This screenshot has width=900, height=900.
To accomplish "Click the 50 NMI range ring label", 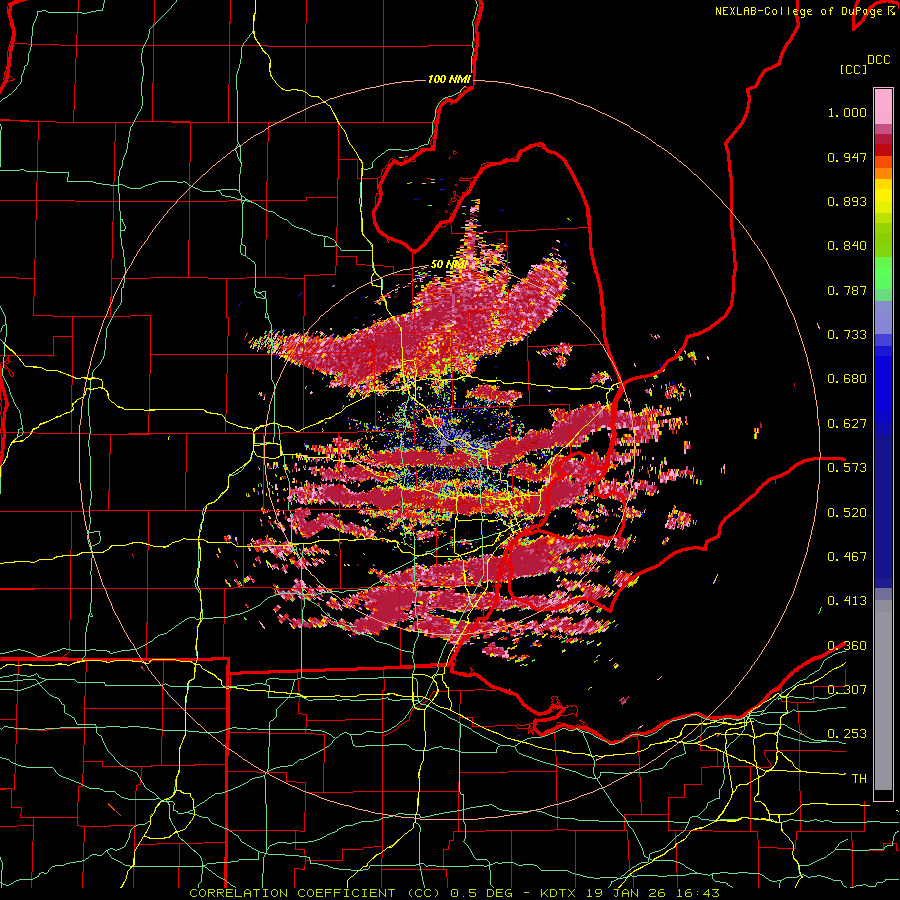I will (448, 264).
